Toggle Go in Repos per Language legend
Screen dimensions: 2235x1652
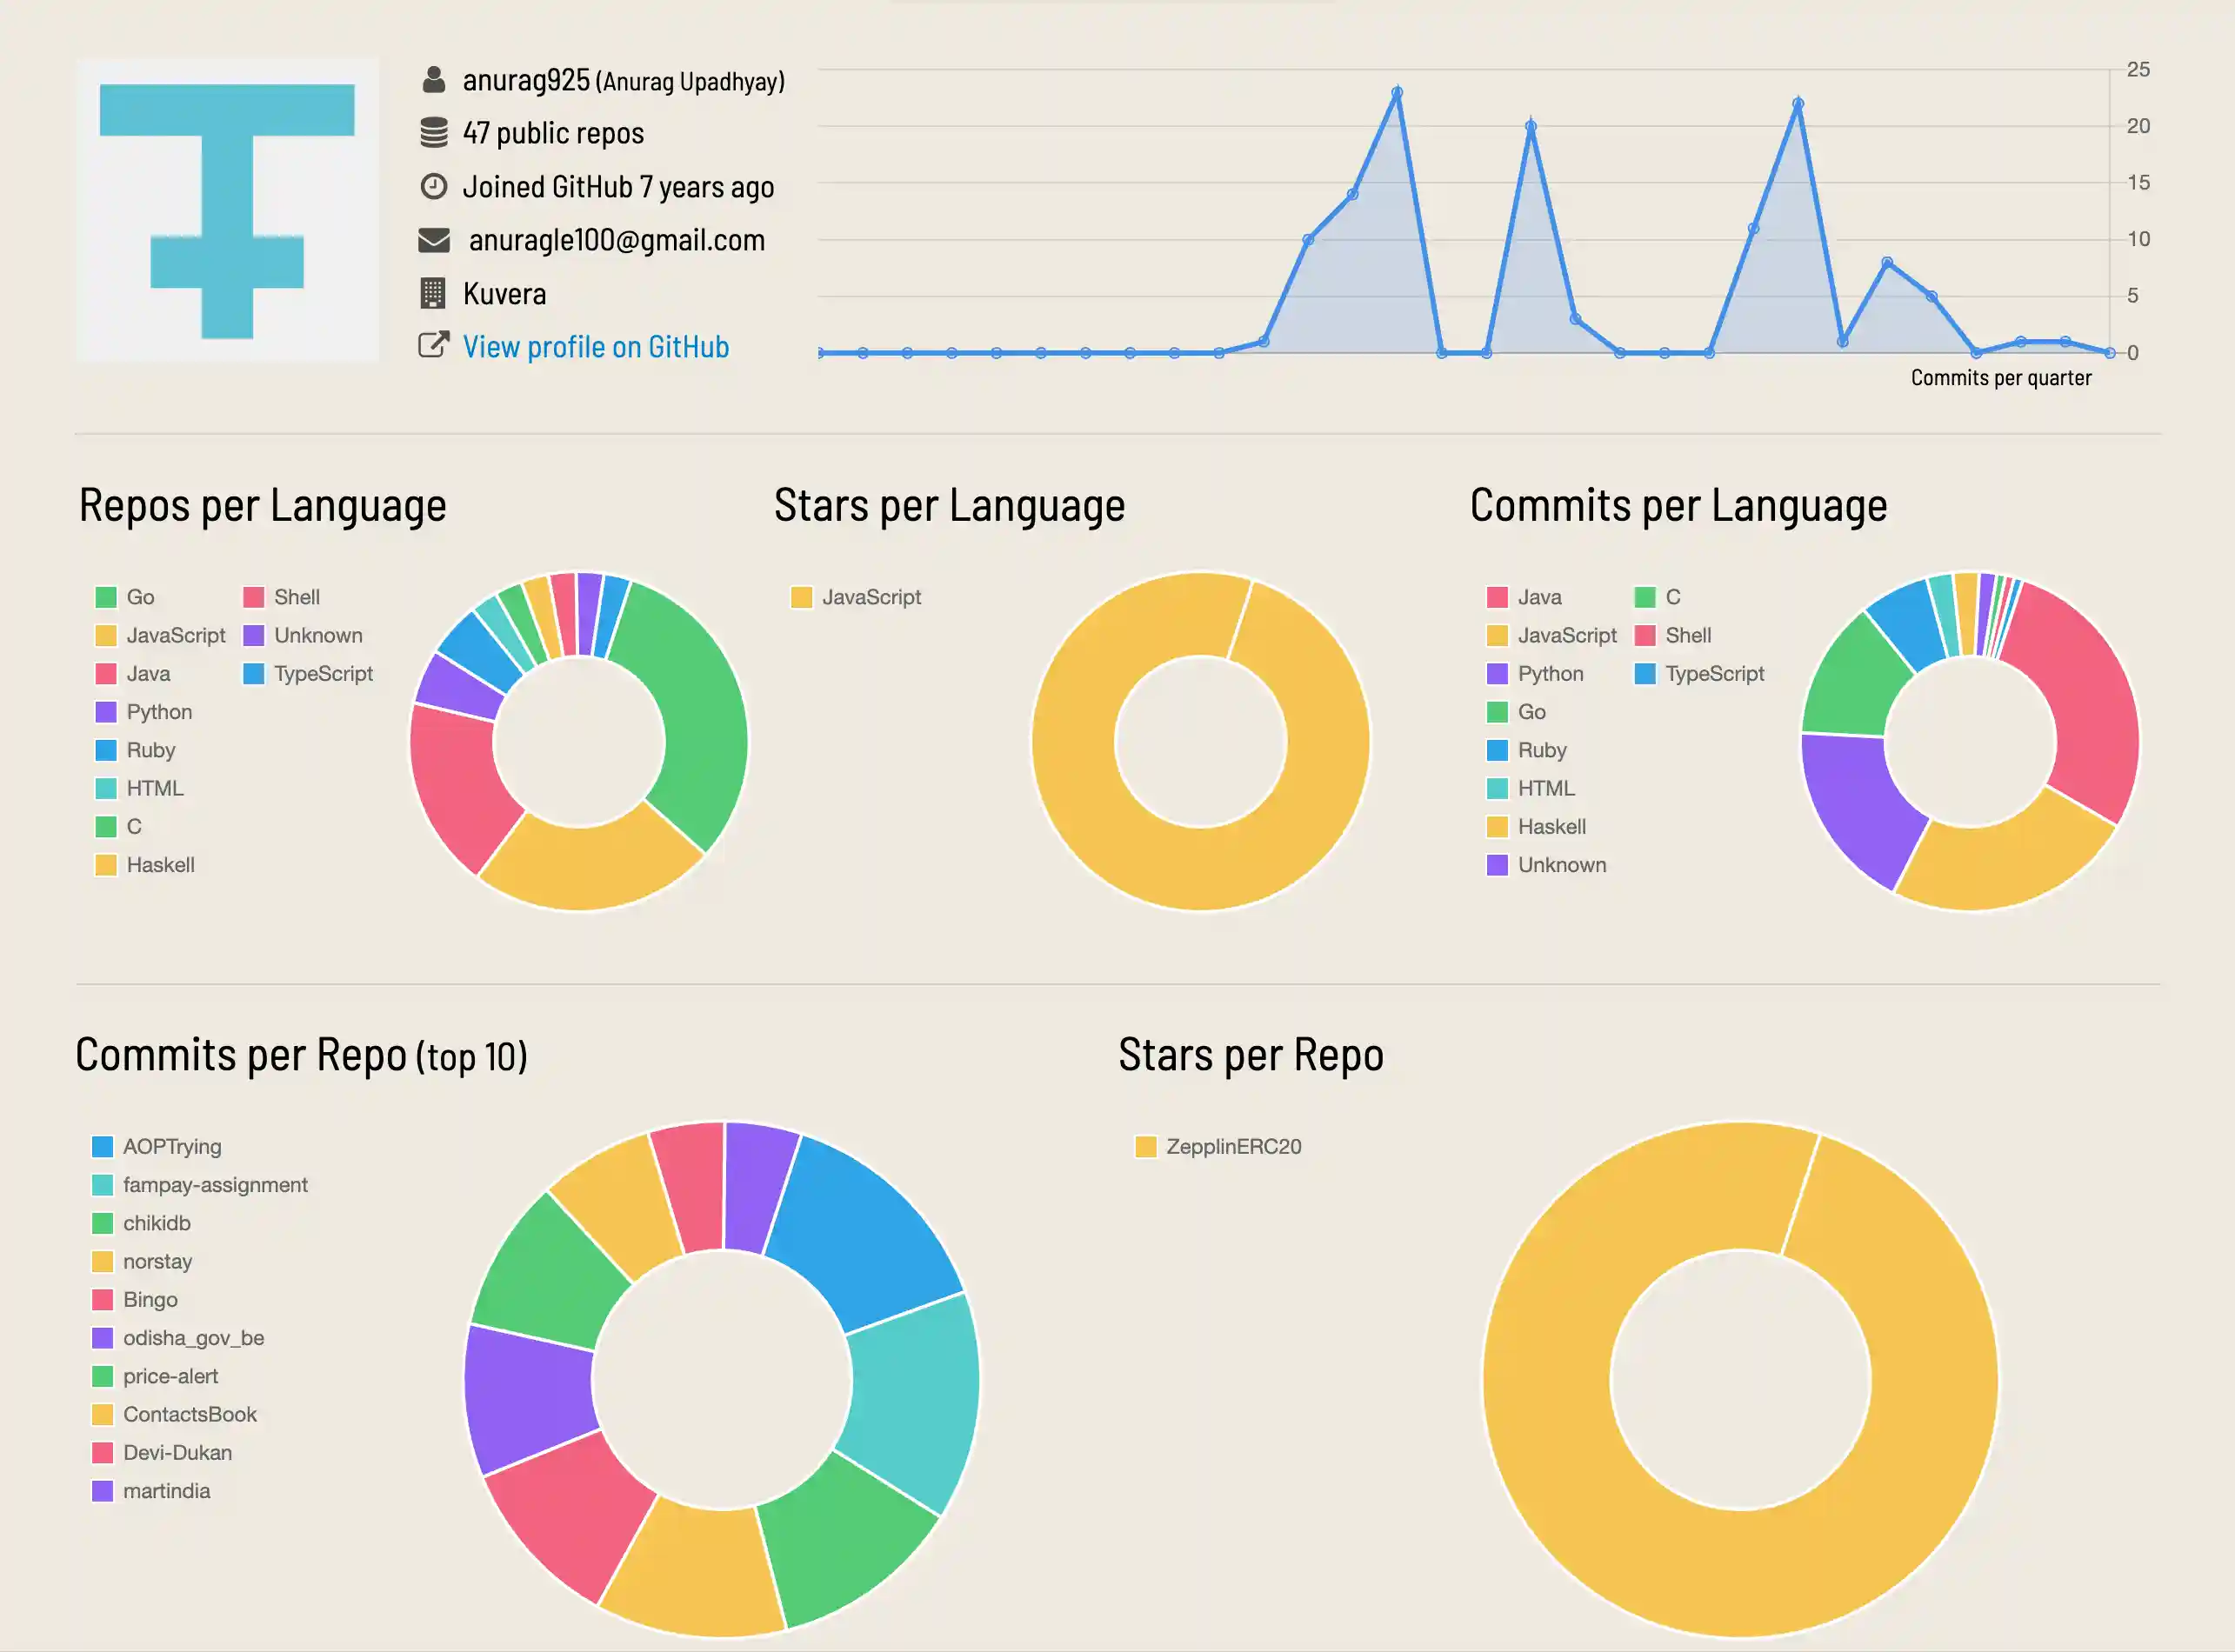[x=139, y=597]
